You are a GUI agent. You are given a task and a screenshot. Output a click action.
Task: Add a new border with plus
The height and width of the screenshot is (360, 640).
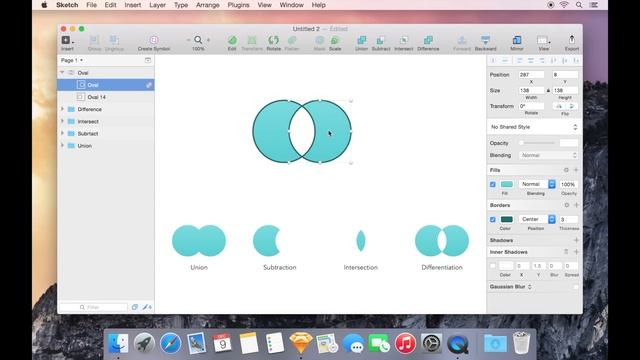576,205
